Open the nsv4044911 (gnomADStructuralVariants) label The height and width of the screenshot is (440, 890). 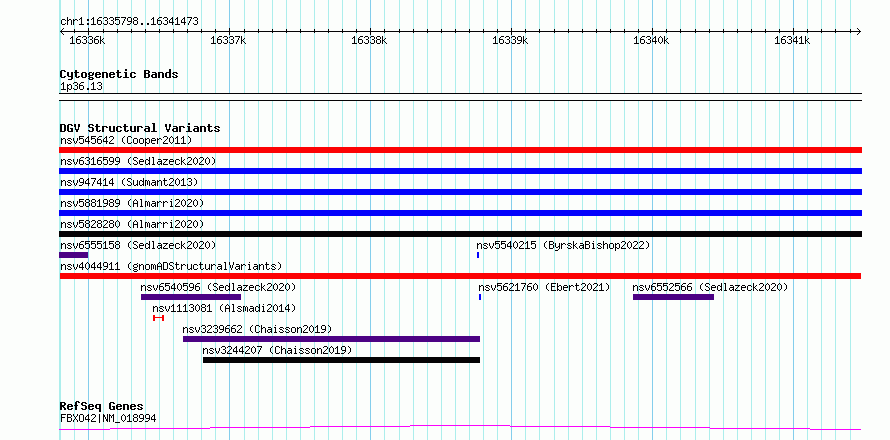[171, 266]
